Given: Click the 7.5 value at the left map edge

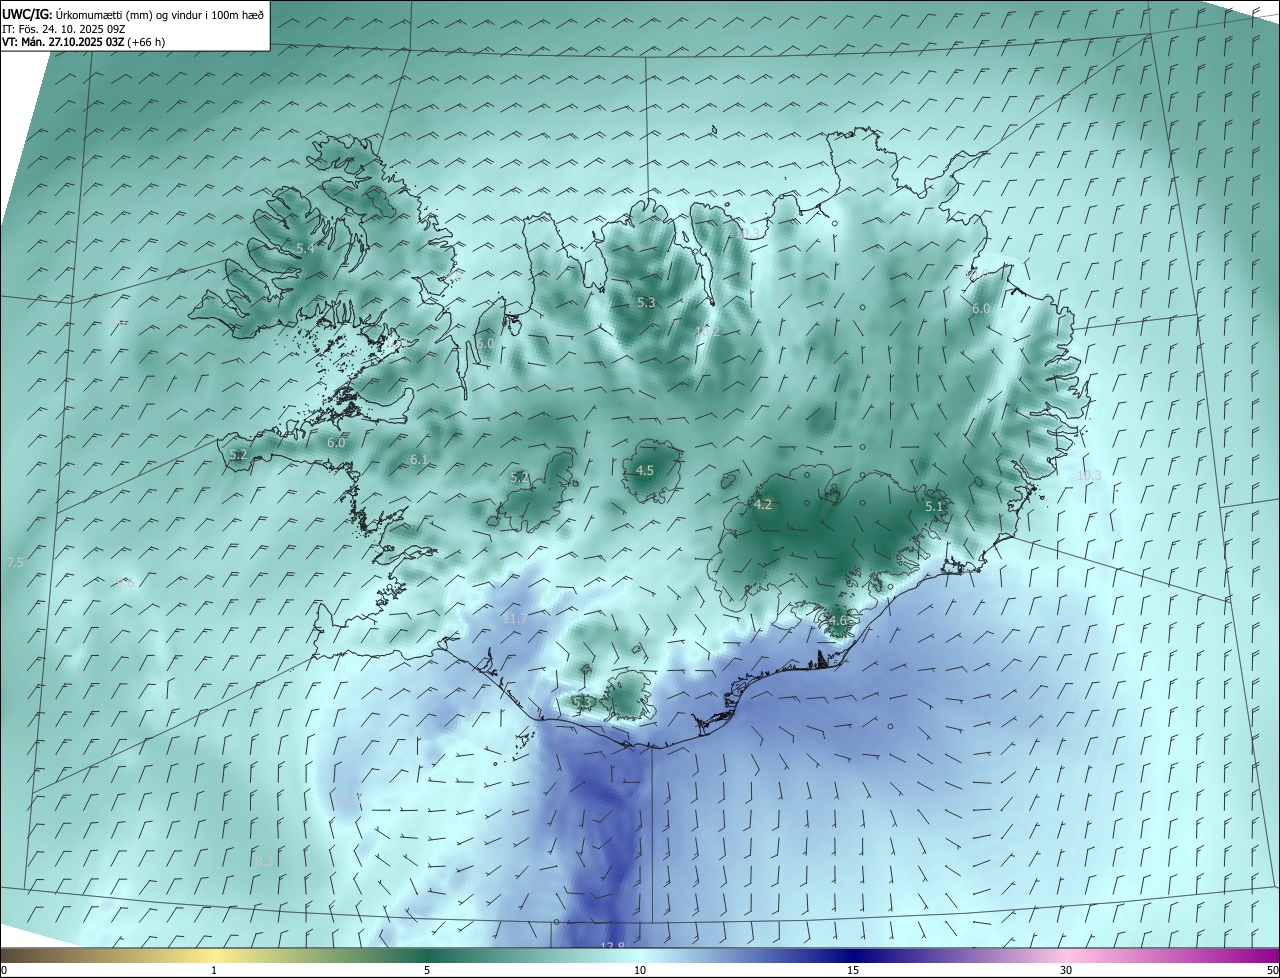Looking at the screenshot, I should [15, 563].
